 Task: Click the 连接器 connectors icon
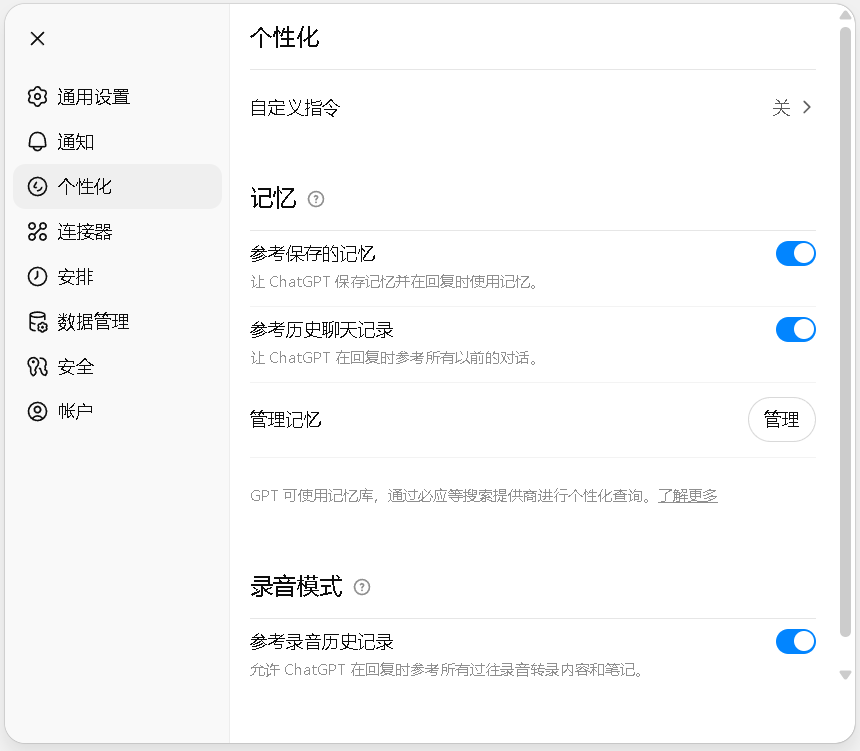pos(37,232)
